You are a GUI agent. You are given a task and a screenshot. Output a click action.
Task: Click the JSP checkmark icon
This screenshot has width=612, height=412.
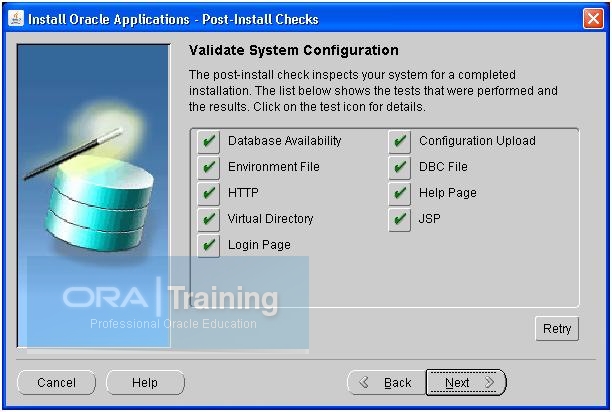400,219
